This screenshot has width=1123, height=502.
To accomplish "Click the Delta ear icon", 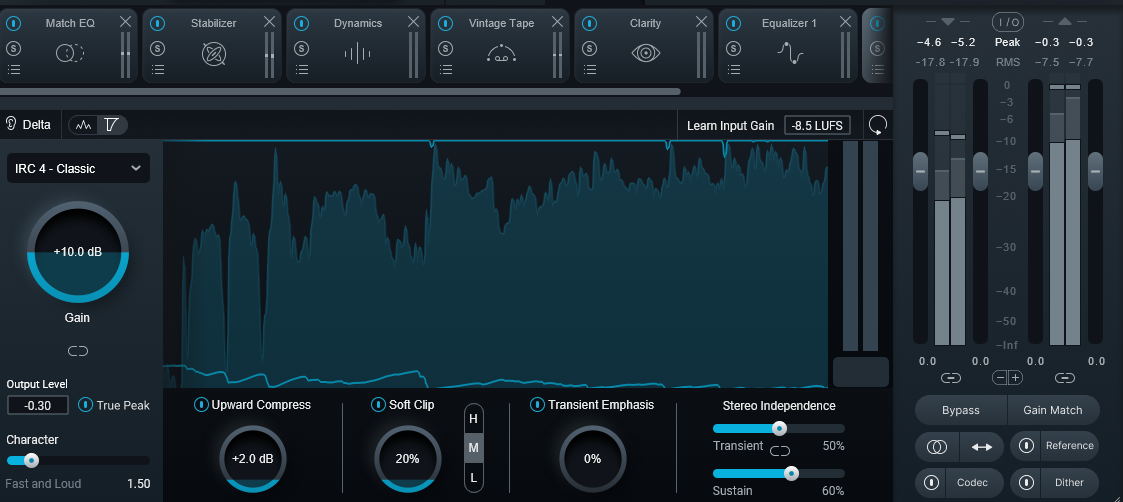I will [11, 125].
